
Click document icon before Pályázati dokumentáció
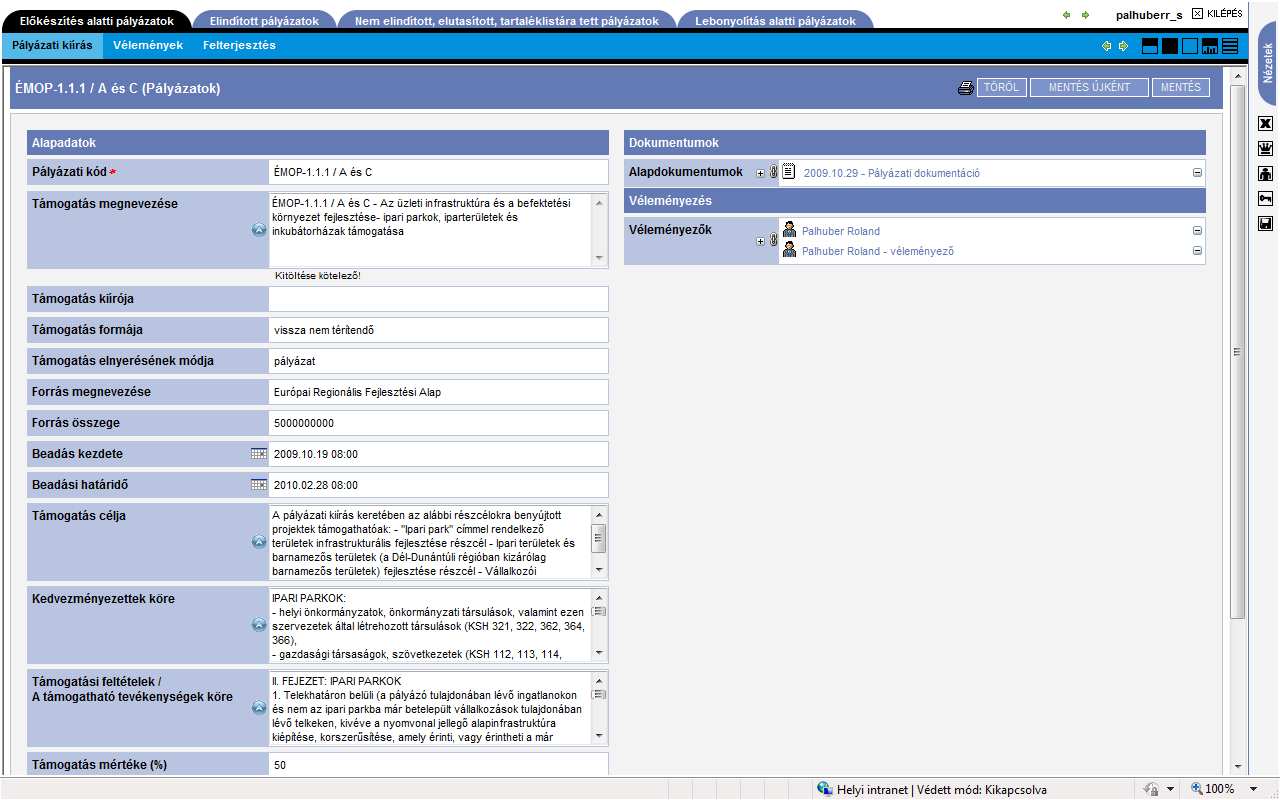(x=788, y=172)
